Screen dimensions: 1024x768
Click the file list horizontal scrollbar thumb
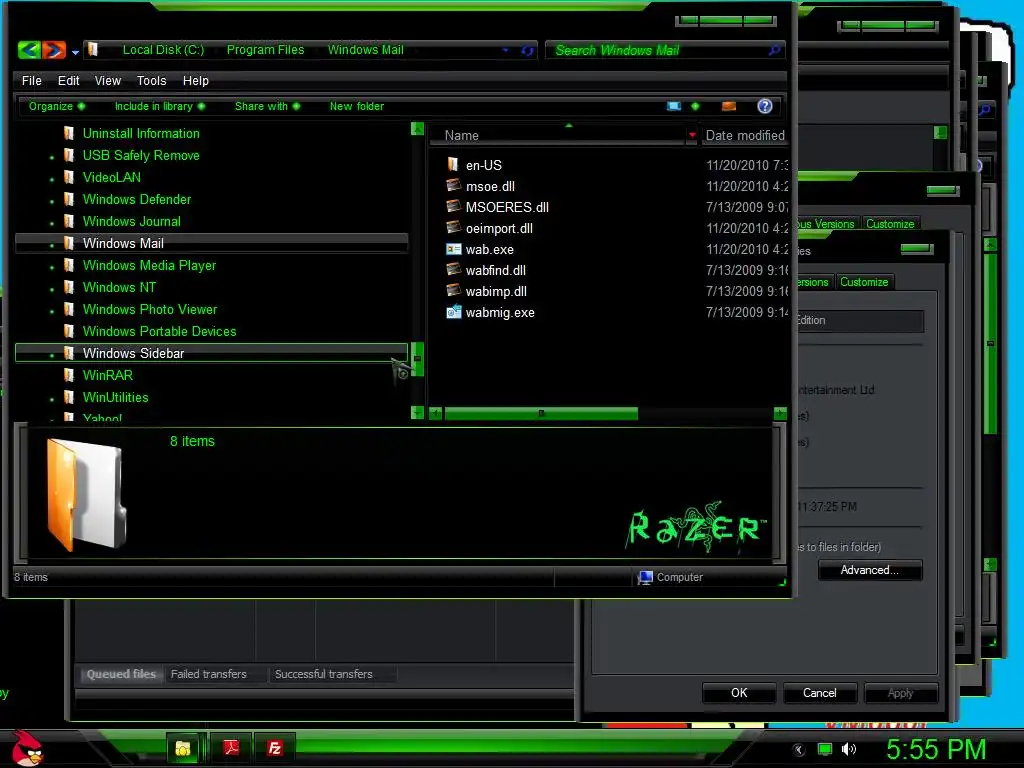(541, 413)
